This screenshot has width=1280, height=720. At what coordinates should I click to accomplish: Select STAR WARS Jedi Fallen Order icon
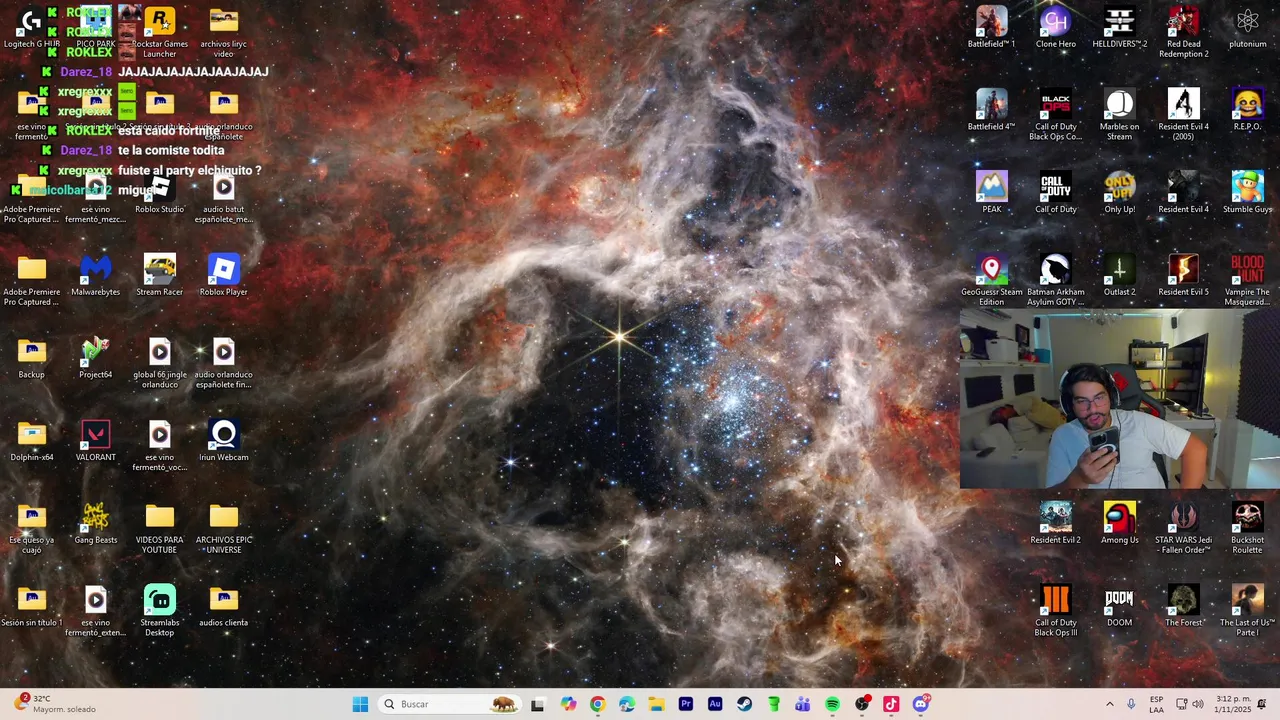click(x=1183, y=529)
